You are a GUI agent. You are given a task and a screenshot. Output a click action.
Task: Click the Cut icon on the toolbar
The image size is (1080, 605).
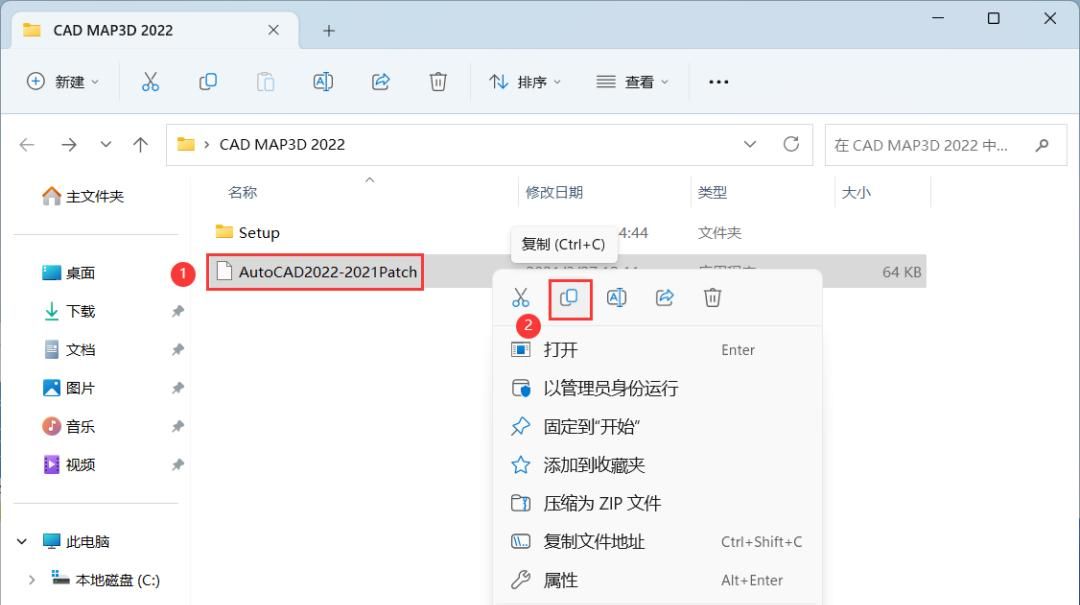[151, 81]
